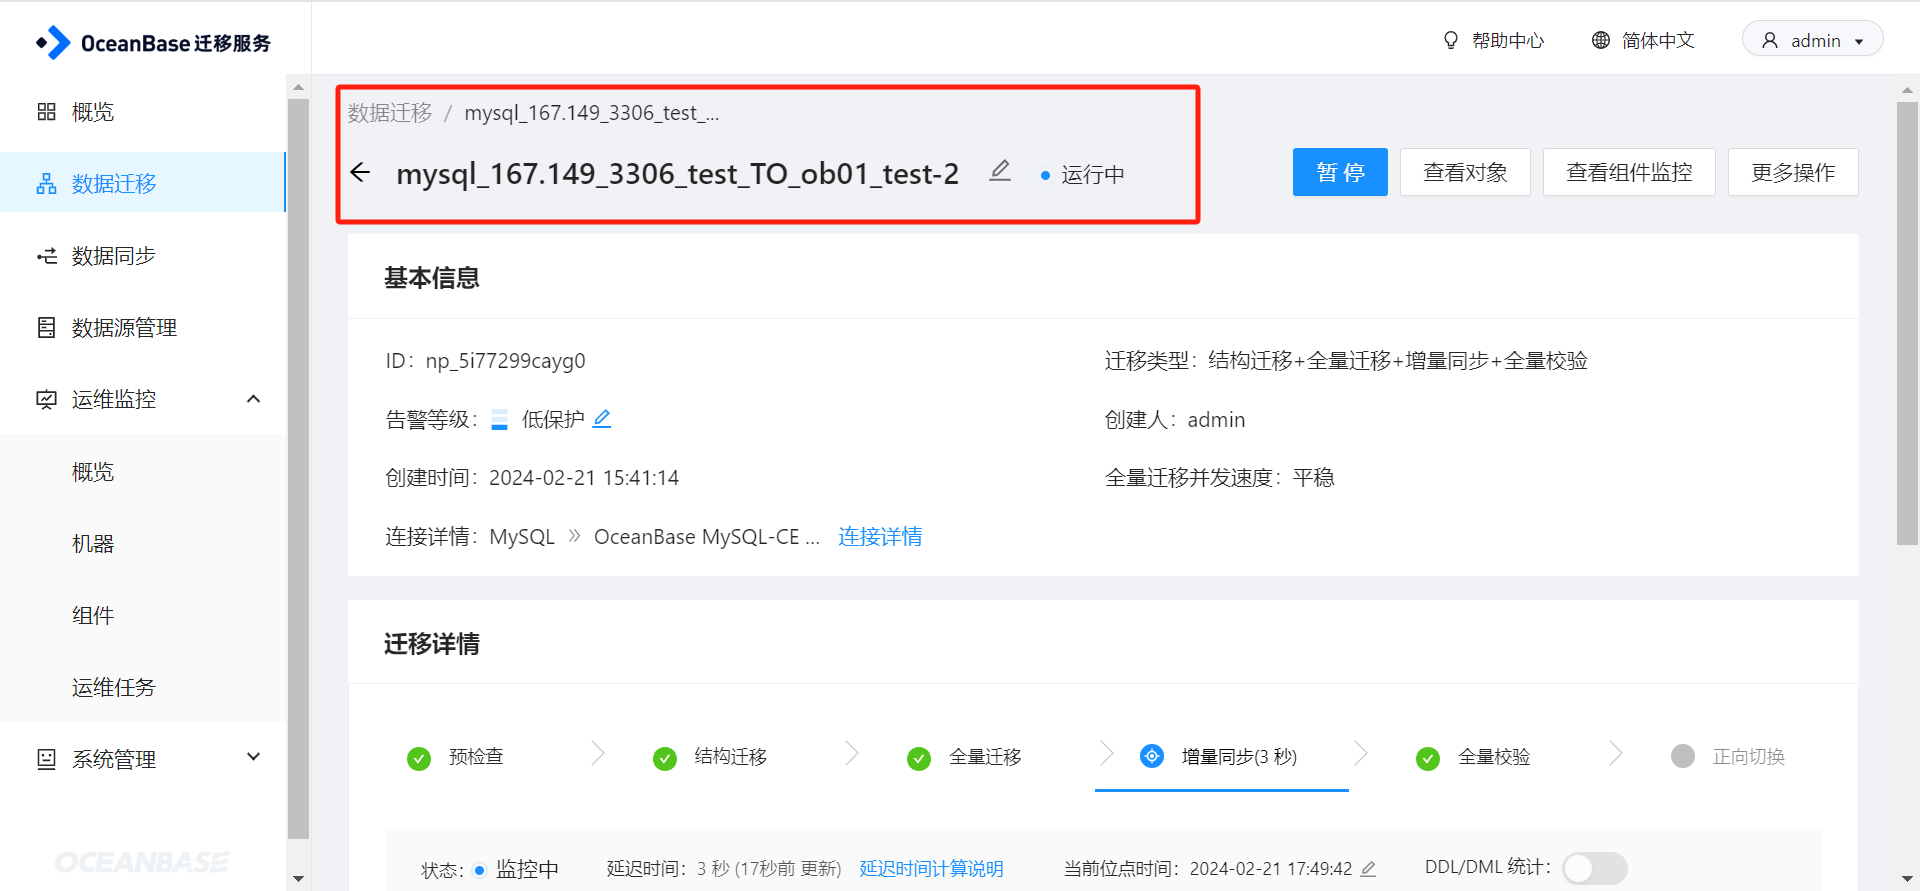Click the 查看对象 button
This screenshot has height=891, width=1920.
(x=1465, y=172)
